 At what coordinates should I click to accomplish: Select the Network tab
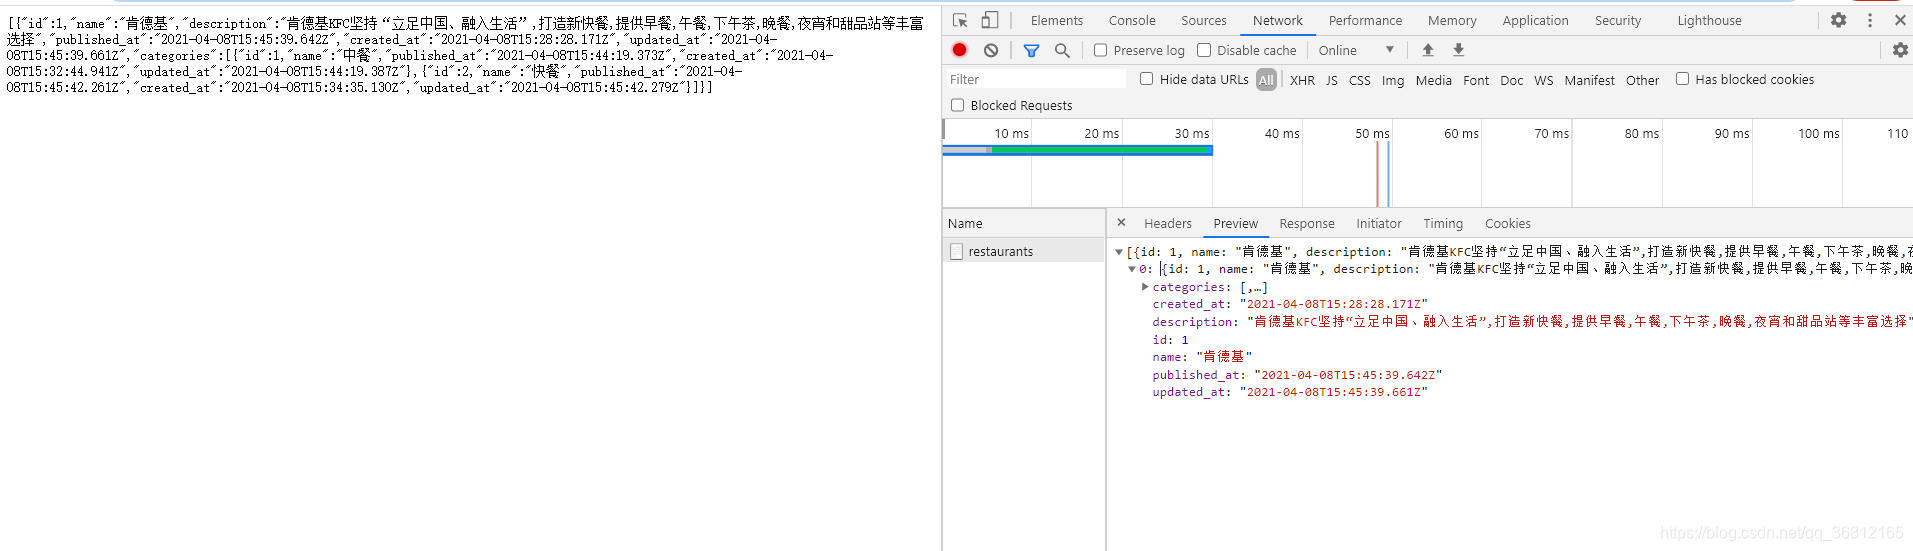click(x=1278, y=20)
